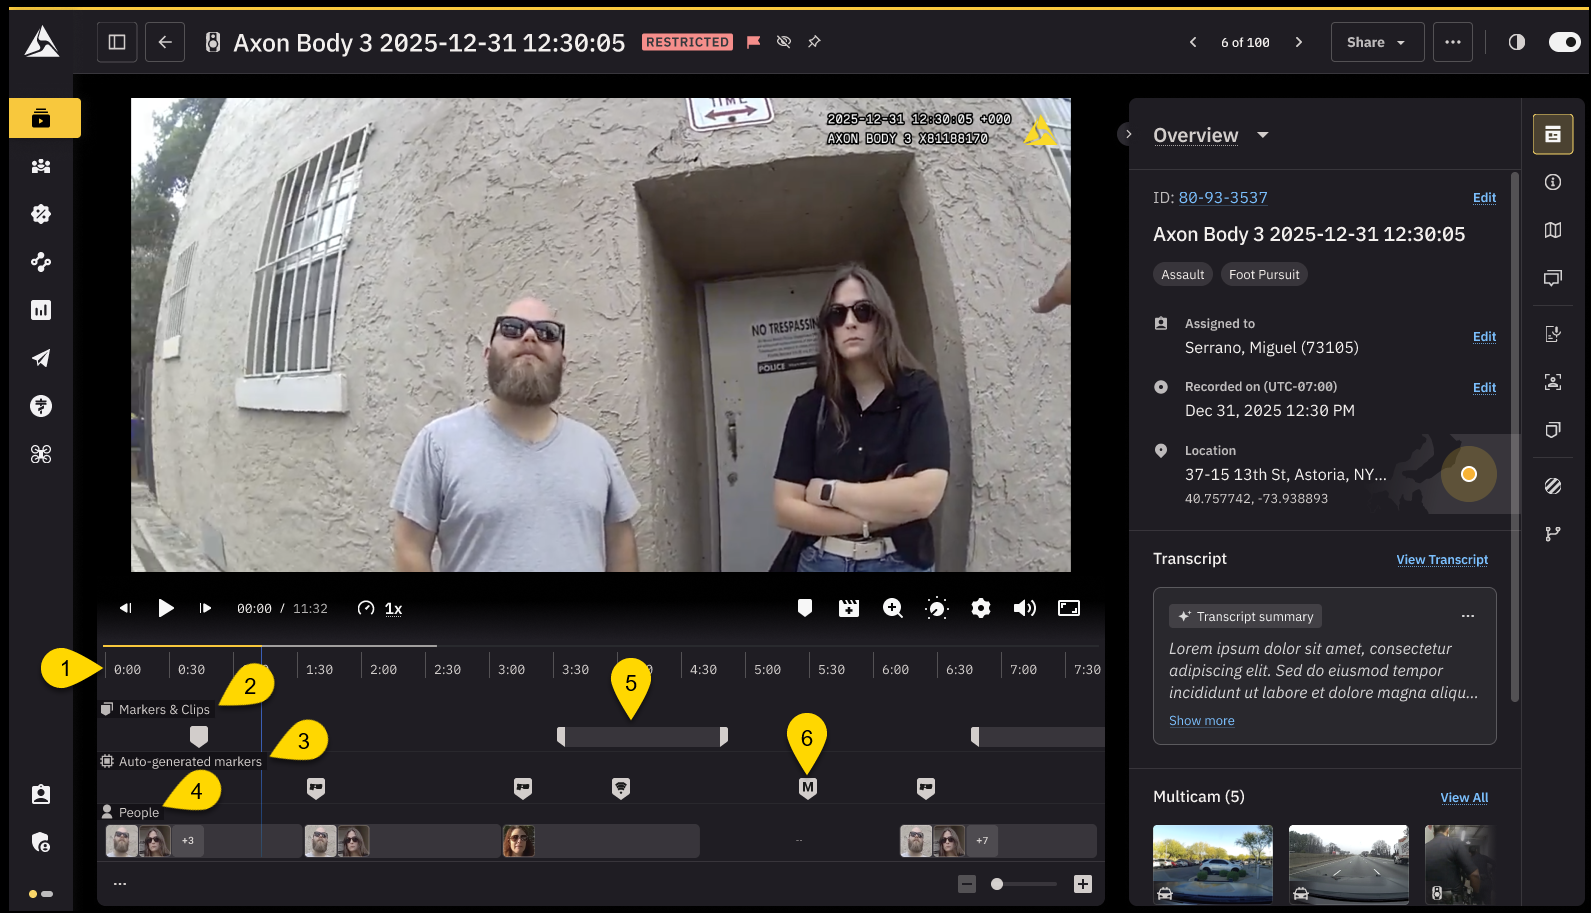Click the video playback progress bar
The height and width of the screenshot is (913, 1591).
click(601, 645)
